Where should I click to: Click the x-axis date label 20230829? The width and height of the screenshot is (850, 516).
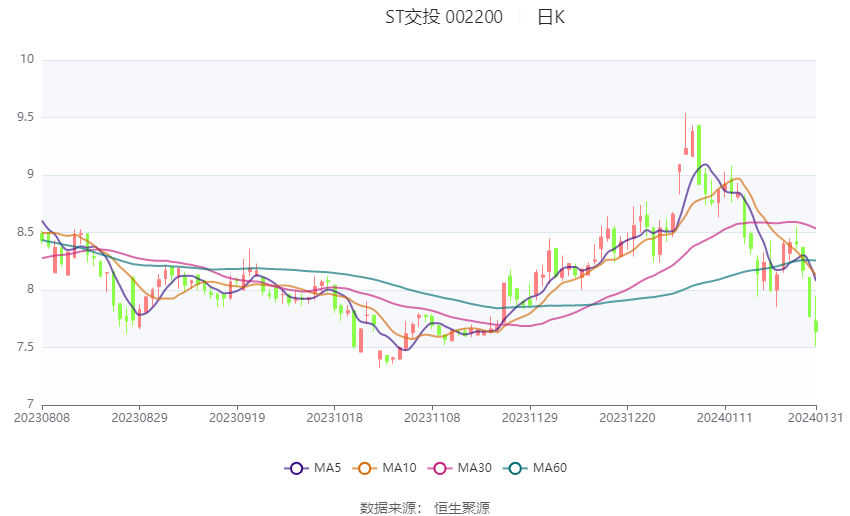pos(139,418)
